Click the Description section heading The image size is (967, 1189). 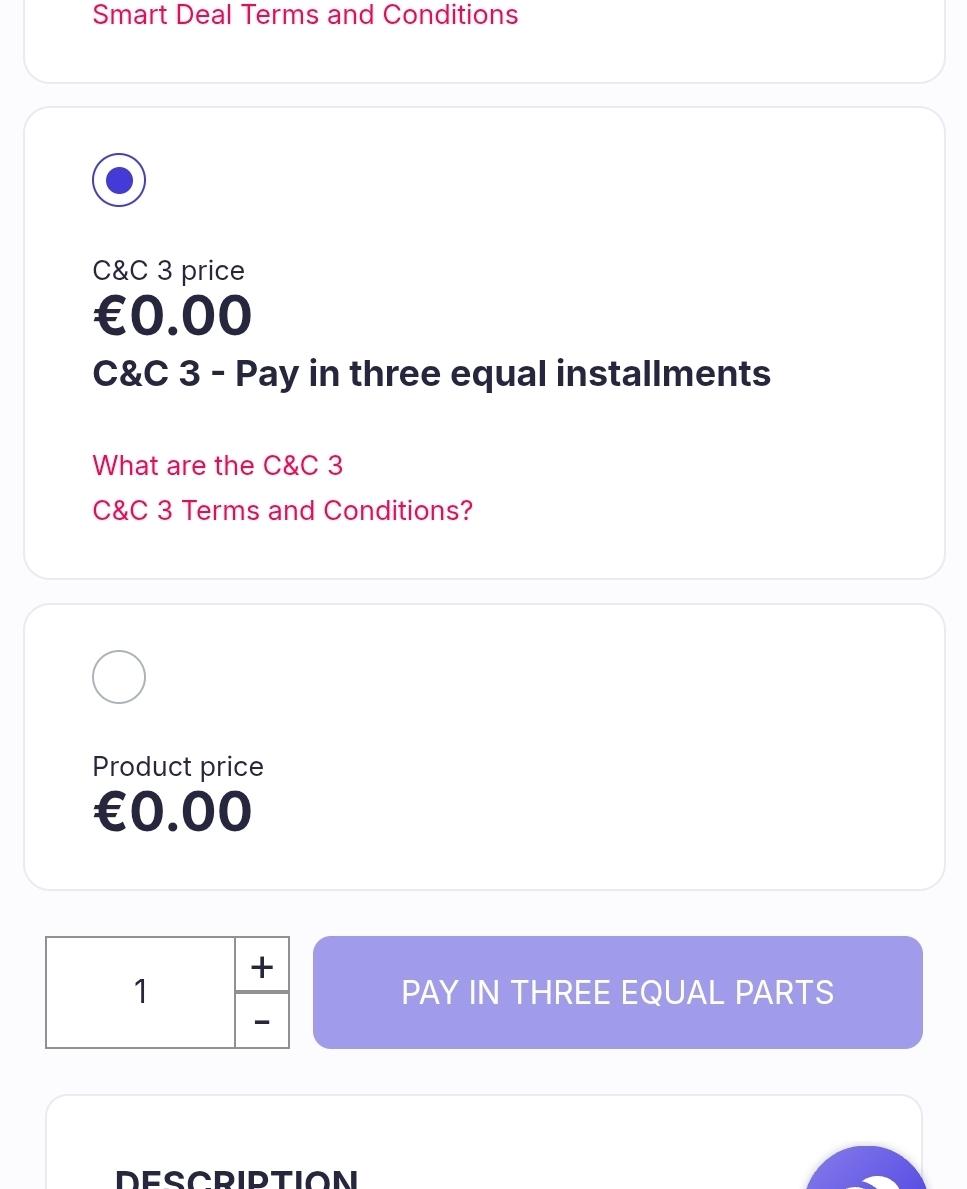click(x=236, y=1178)
